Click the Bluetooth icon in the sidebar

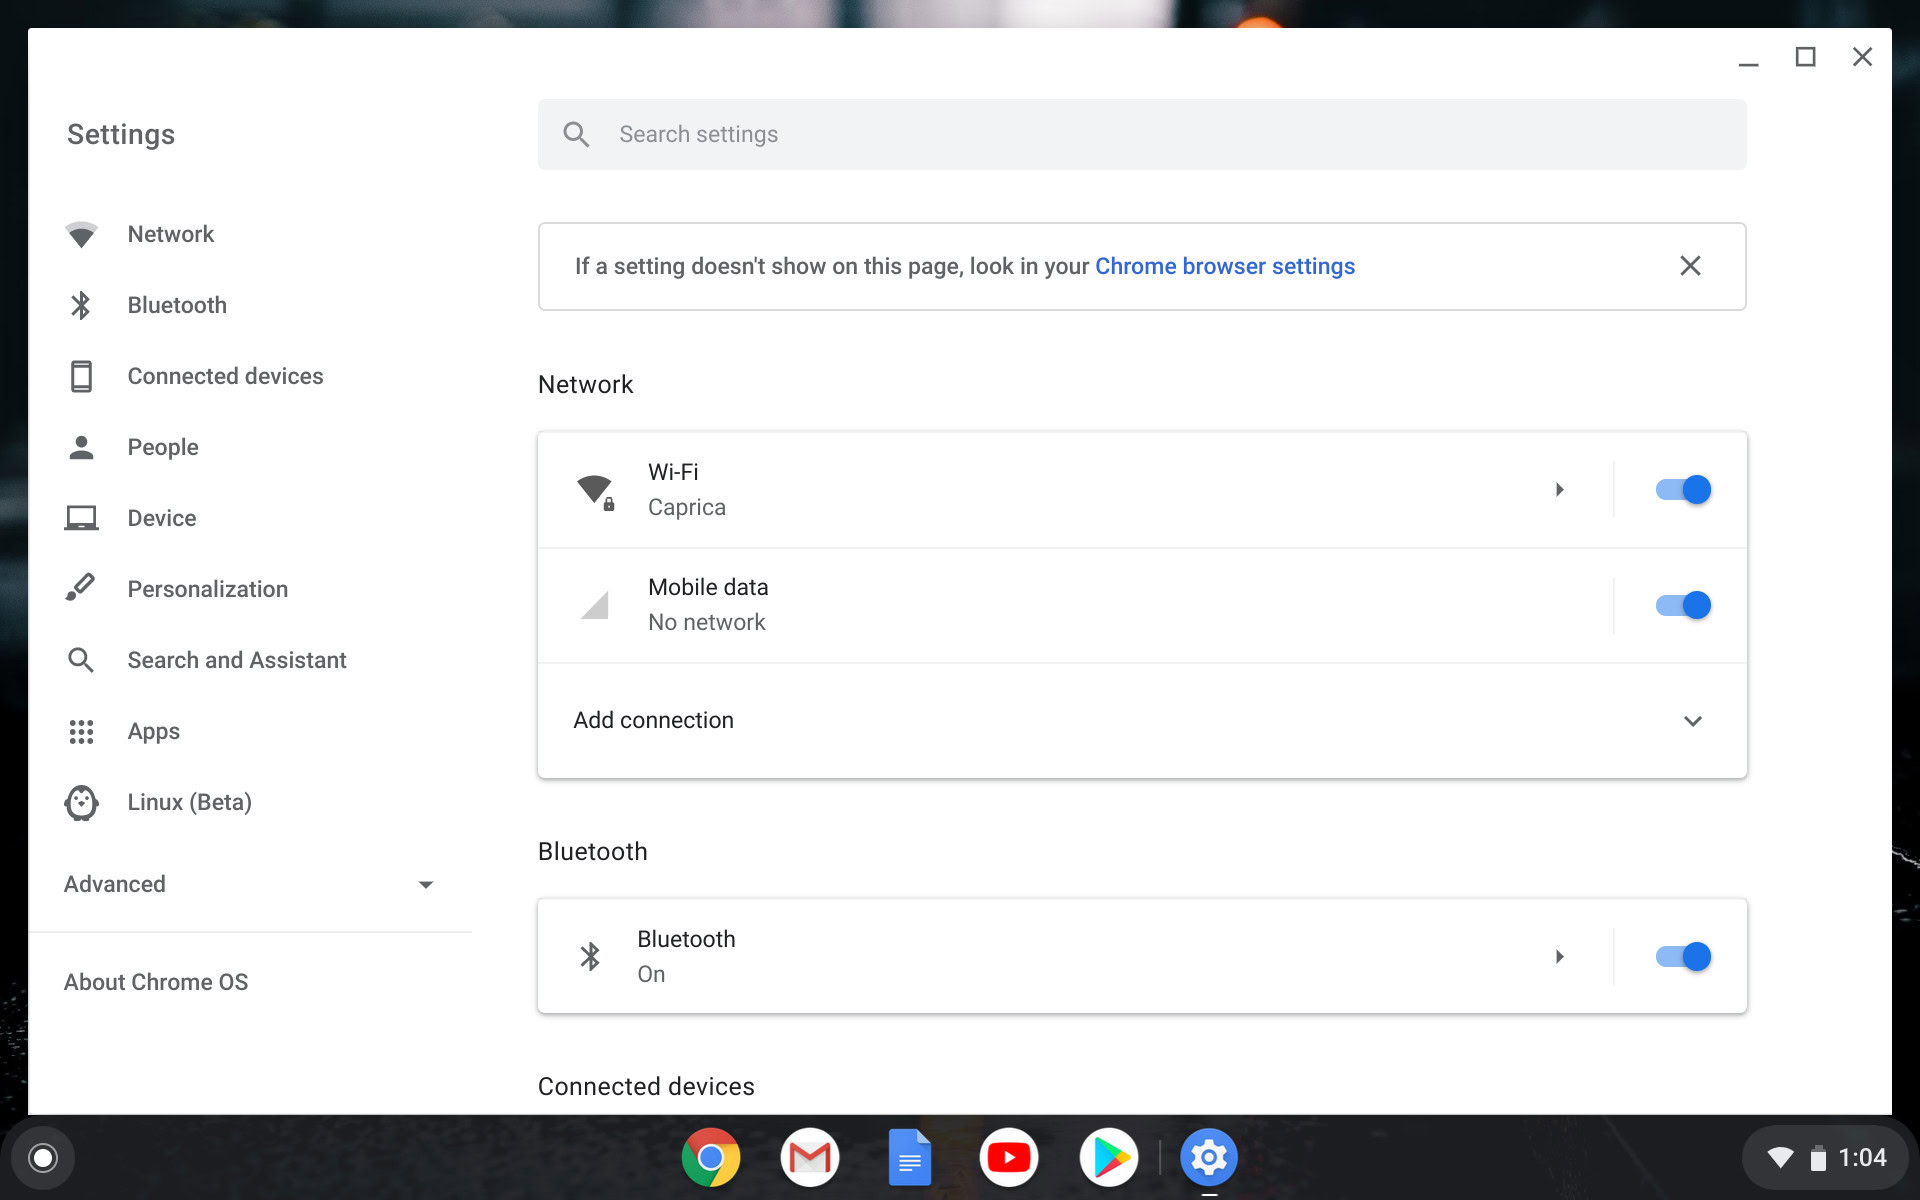[x=81, y=305]
